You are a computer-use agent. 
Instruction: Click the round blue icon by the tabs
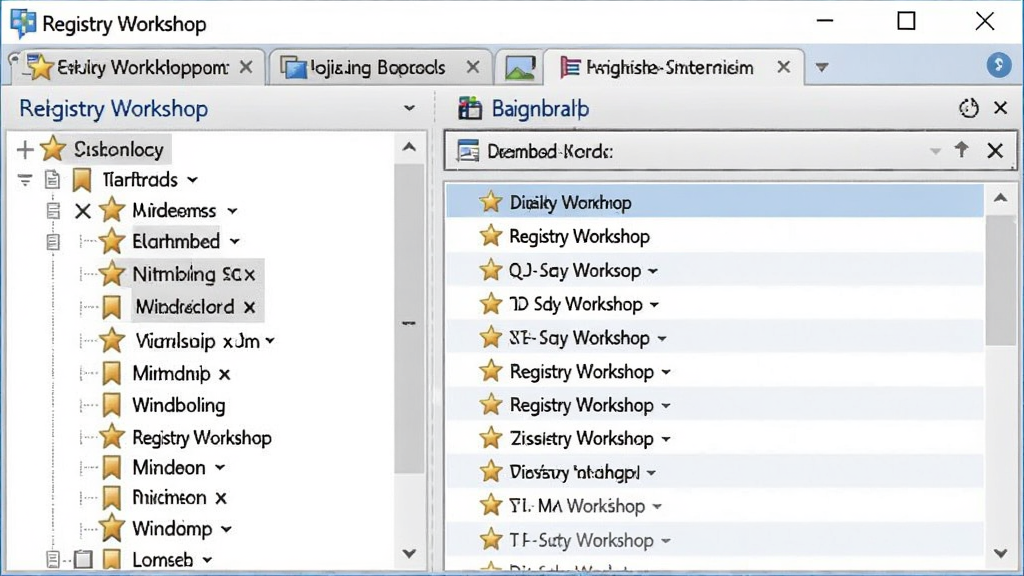point(999,65)
